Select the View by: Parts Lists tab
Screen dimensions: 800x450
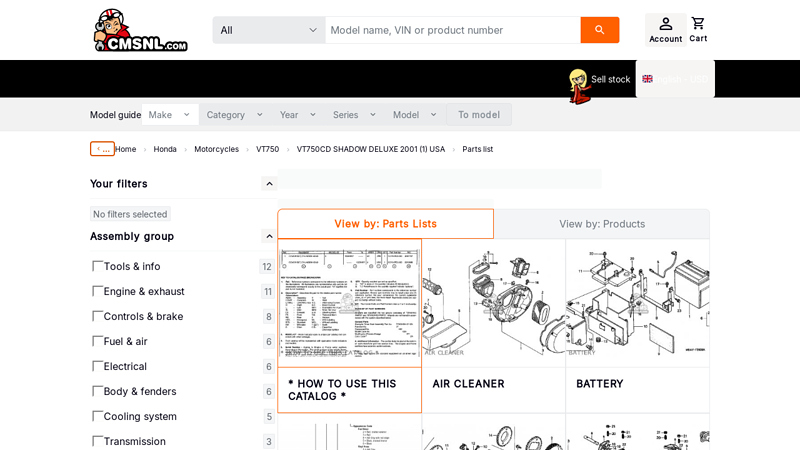click(x=386, y=224)
